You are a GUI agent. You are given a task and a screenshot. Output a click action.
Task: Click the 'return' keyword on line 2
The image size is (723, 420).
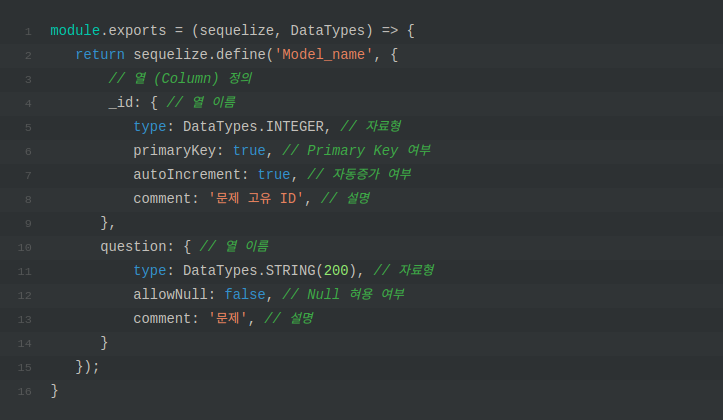(100, 55)
